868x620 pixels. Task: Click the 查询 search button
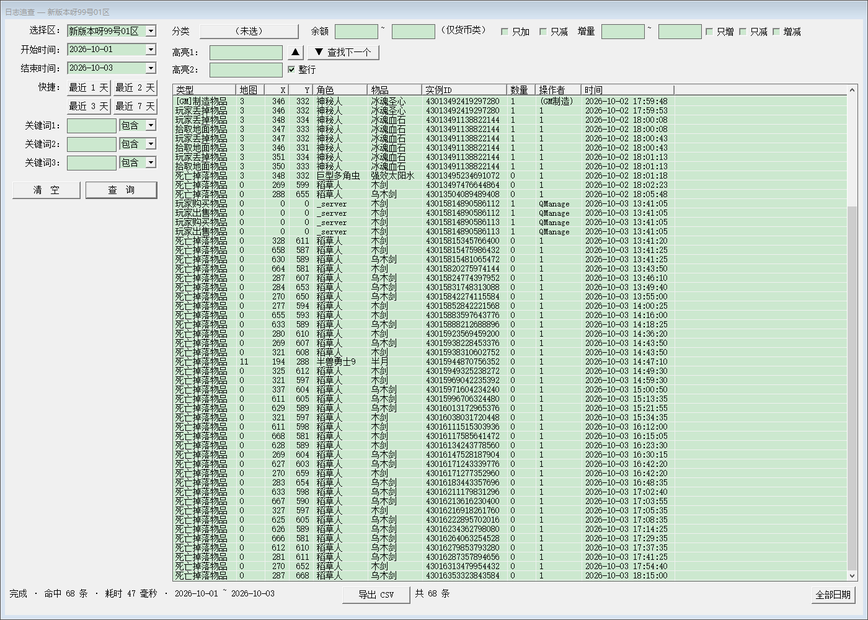coord(121,190)
